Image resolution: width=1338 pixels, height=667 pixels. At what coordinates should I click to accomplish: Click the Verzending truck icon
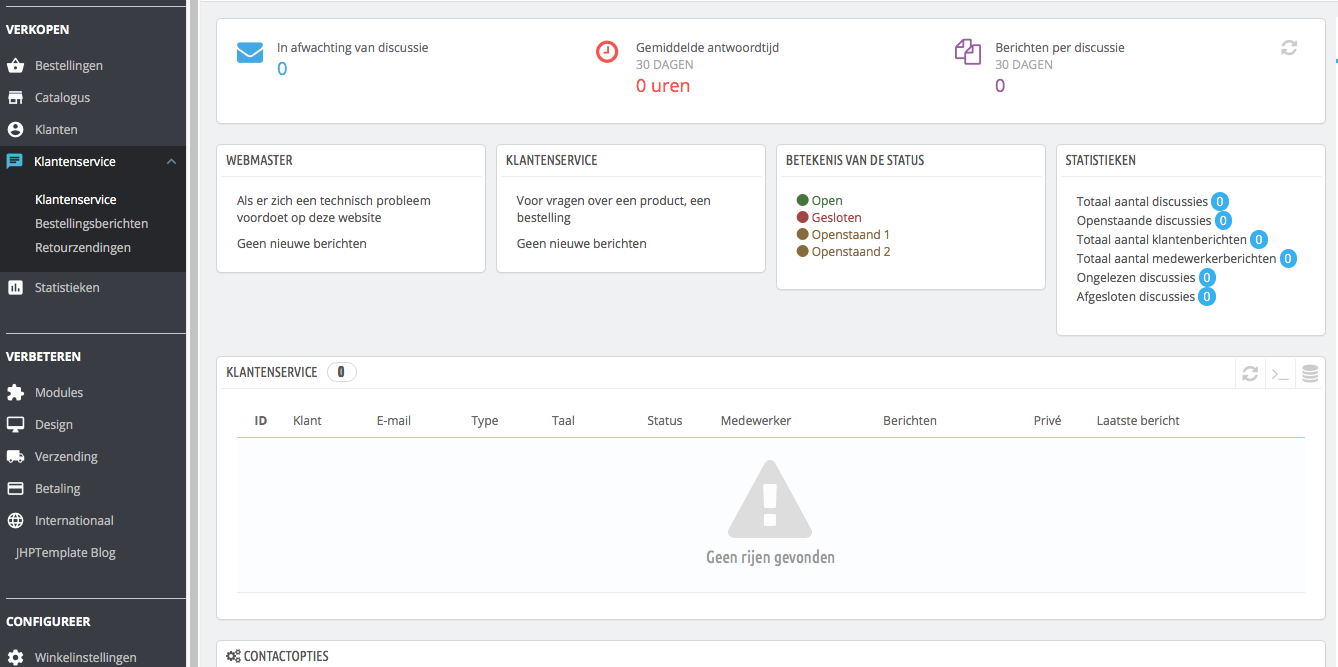click(15, 457)
